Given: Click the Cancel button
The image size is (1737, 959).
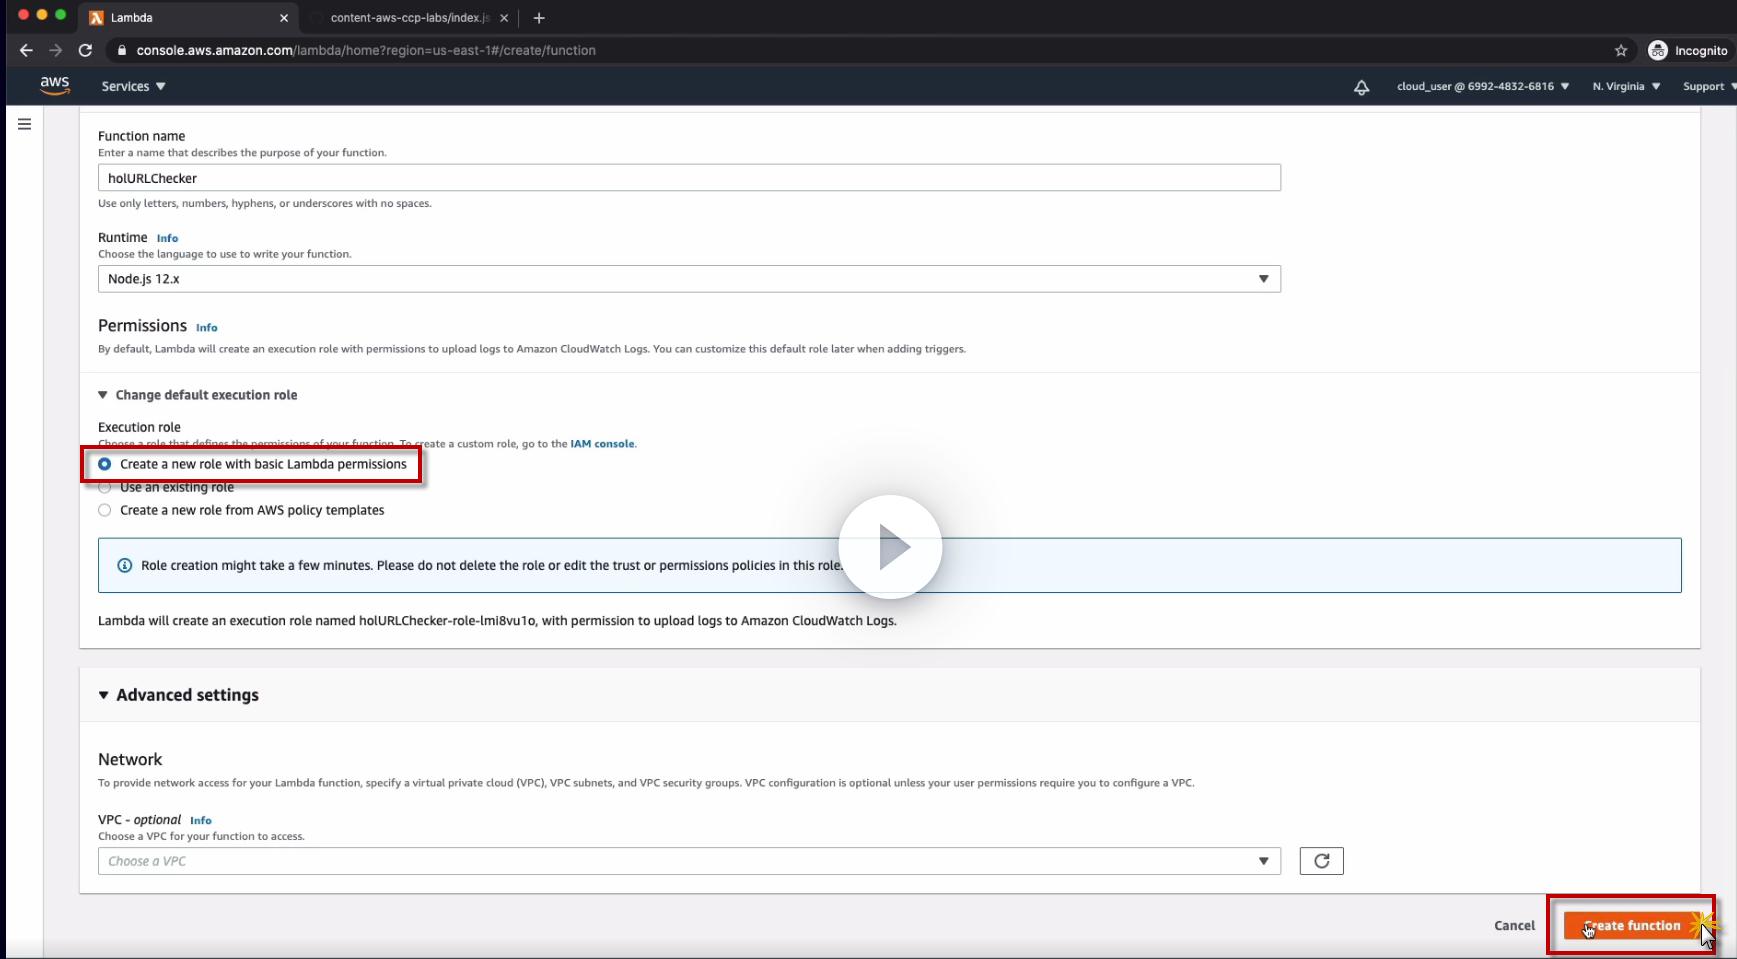Looking at the screenshot, I should click(1514, 926).
